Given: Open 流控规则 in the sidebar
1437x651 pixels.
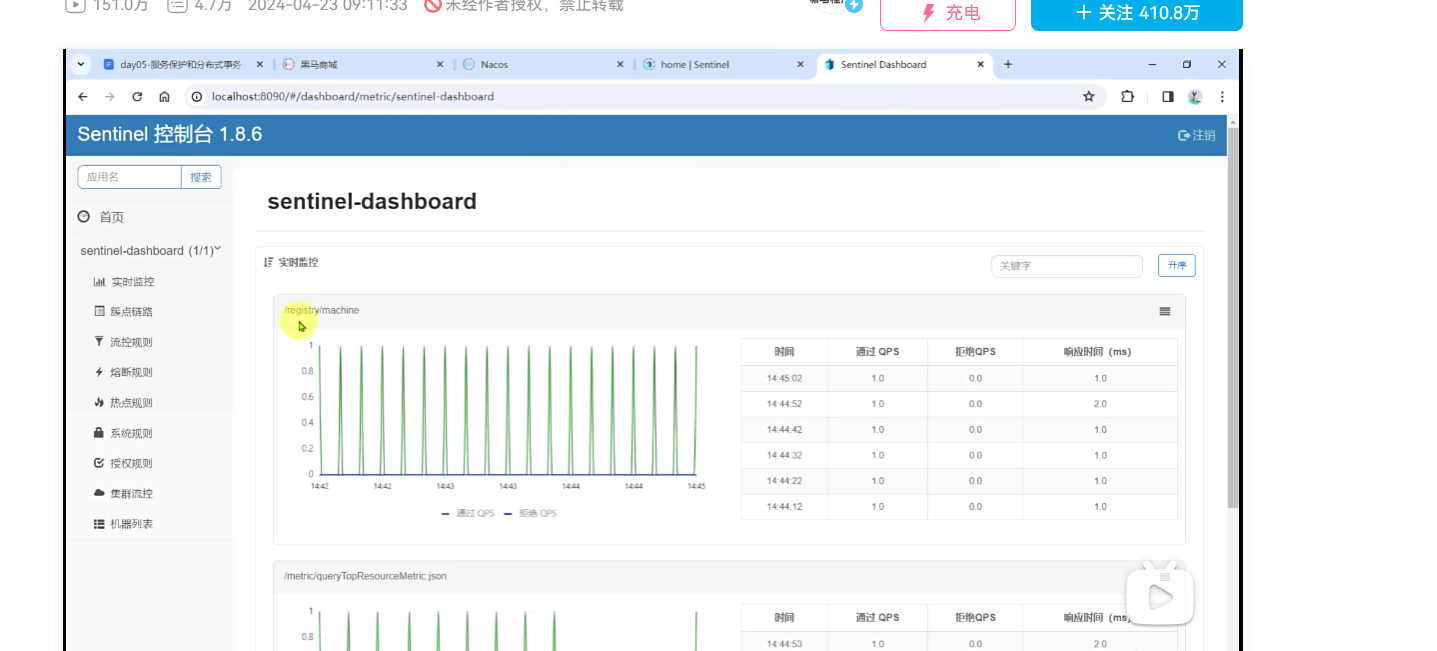Looking at the screenshot, I should click(123, 342).
